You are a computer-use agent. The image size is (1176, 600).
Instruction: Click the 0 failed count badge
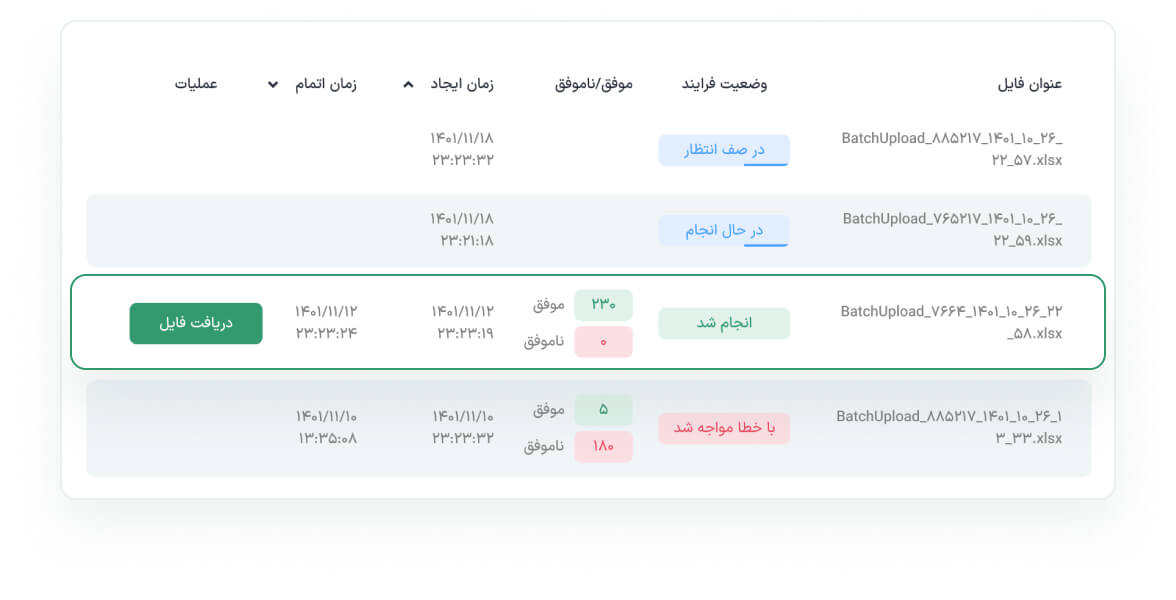tap(603, 342)
